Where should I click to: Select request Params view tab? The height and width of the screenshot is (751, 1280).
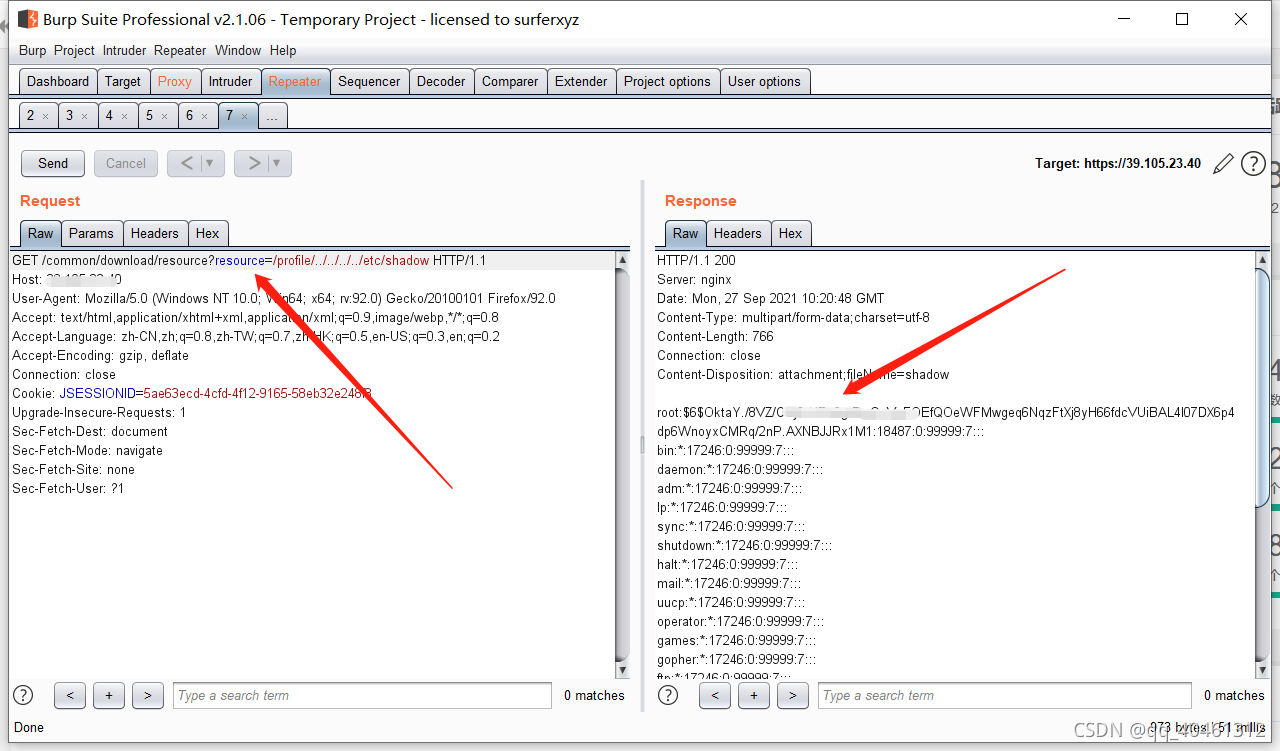pos(91,233)
